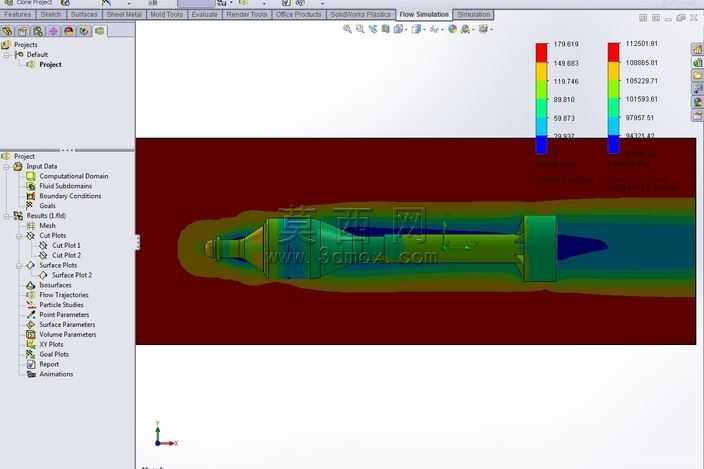
Task: Select the Flow Simulation tab
Action: [424, 14]
